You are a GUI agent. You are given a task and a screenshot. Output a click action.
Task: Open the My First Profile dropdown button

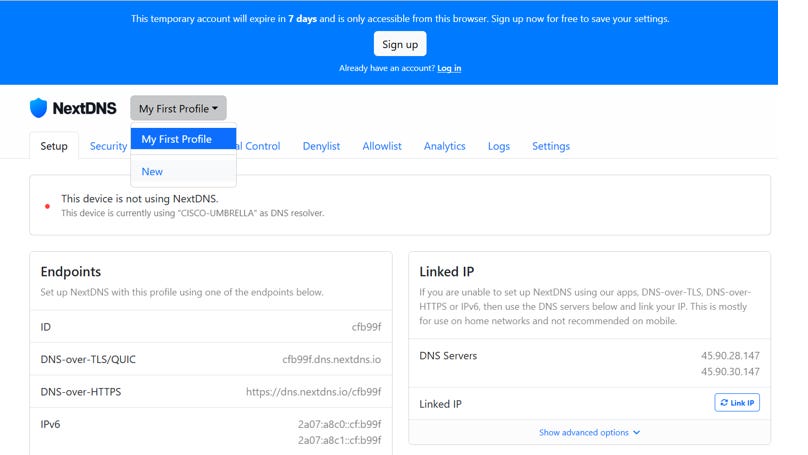click(x=178, y=108)
